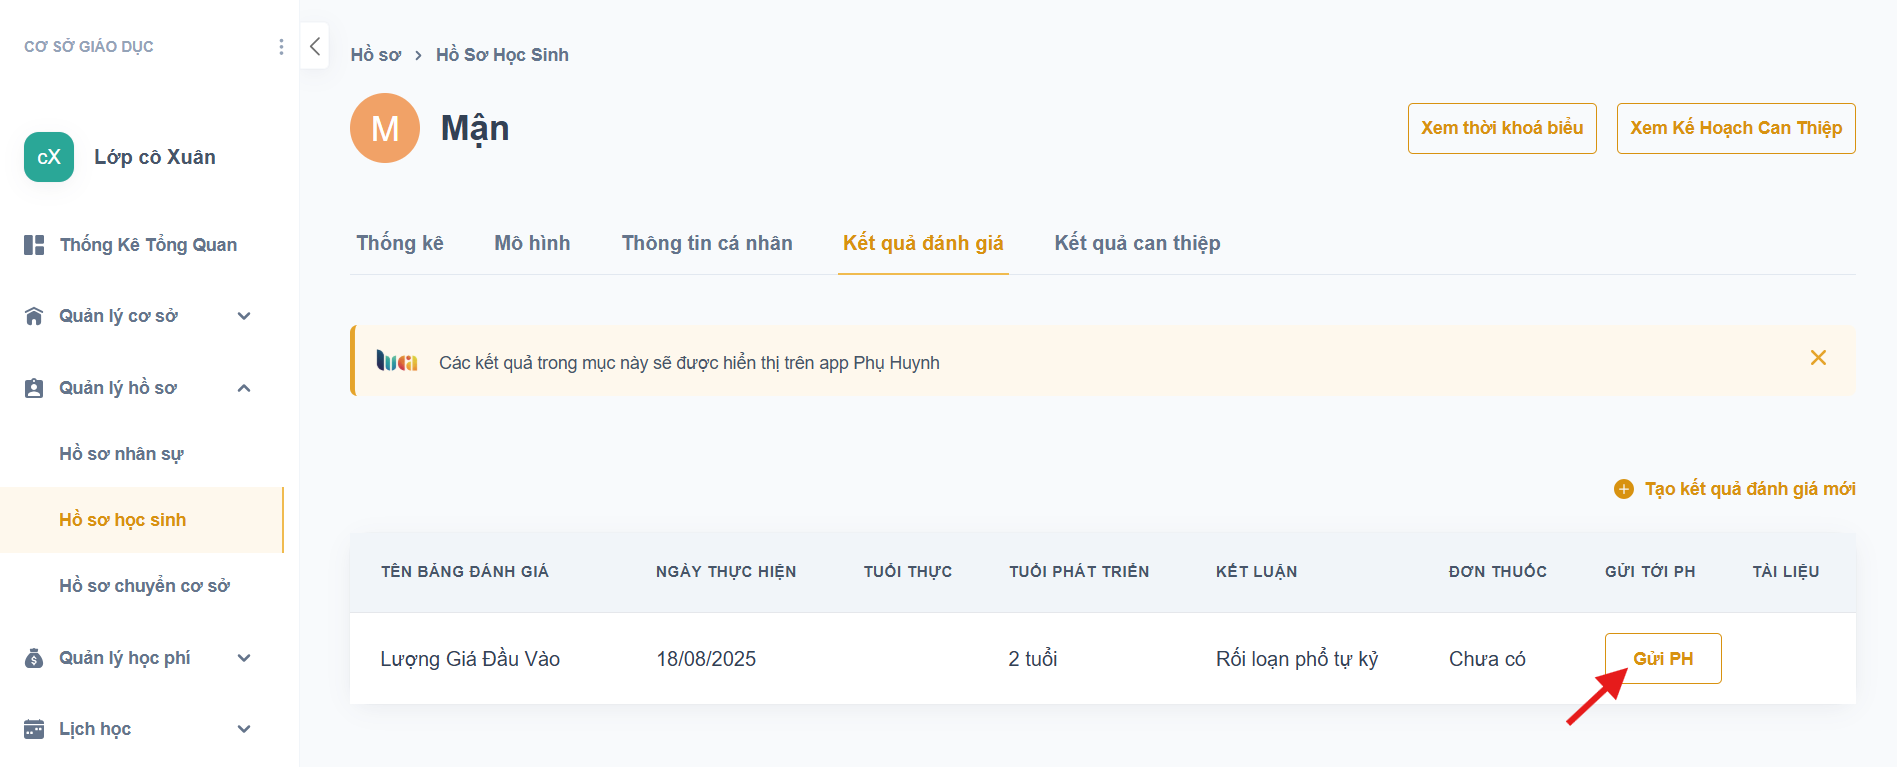Click the Xem thời khoá biểu button

click(x=1502, y=128)
